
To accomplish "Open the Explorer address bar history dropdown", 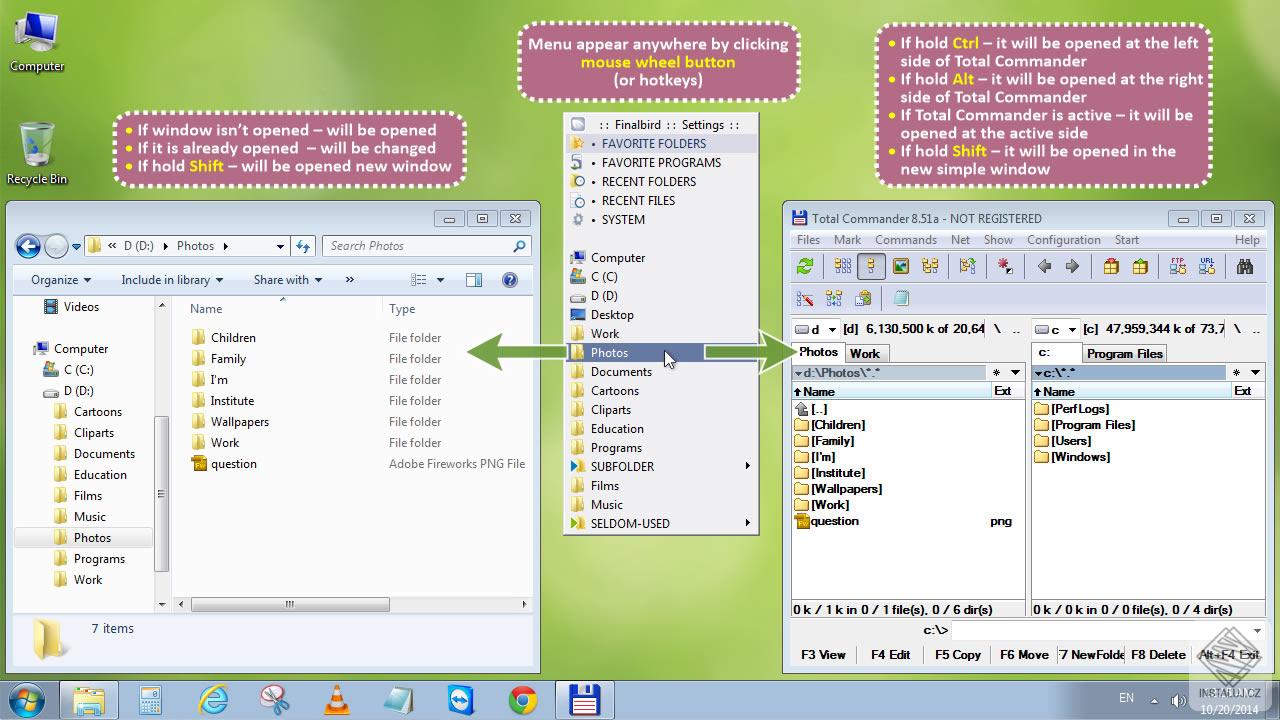I will [280, 246].
